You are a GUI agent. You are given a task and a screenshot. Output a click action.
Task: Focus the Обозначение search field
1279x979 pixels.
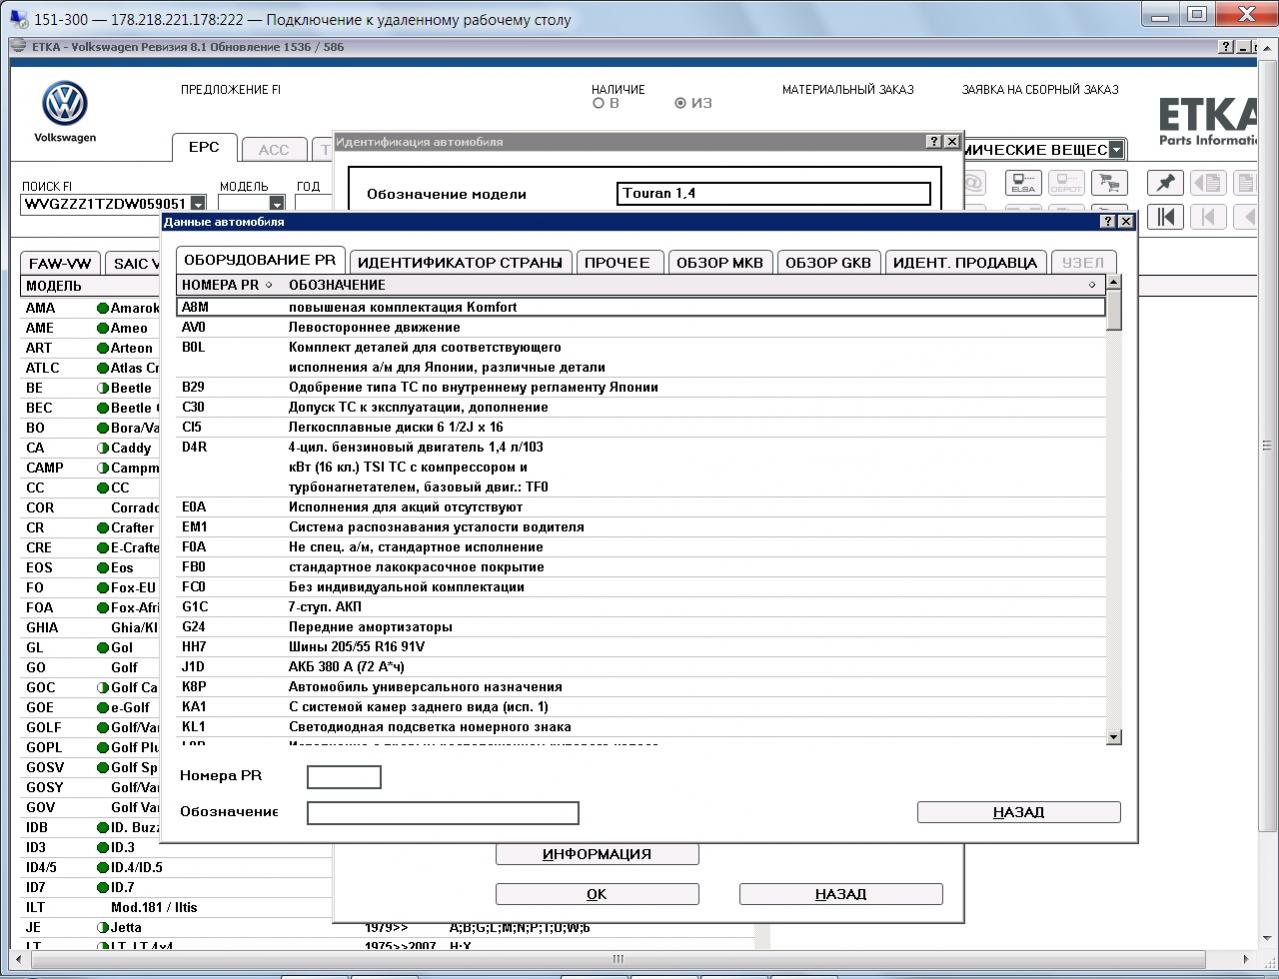point(443,813)
